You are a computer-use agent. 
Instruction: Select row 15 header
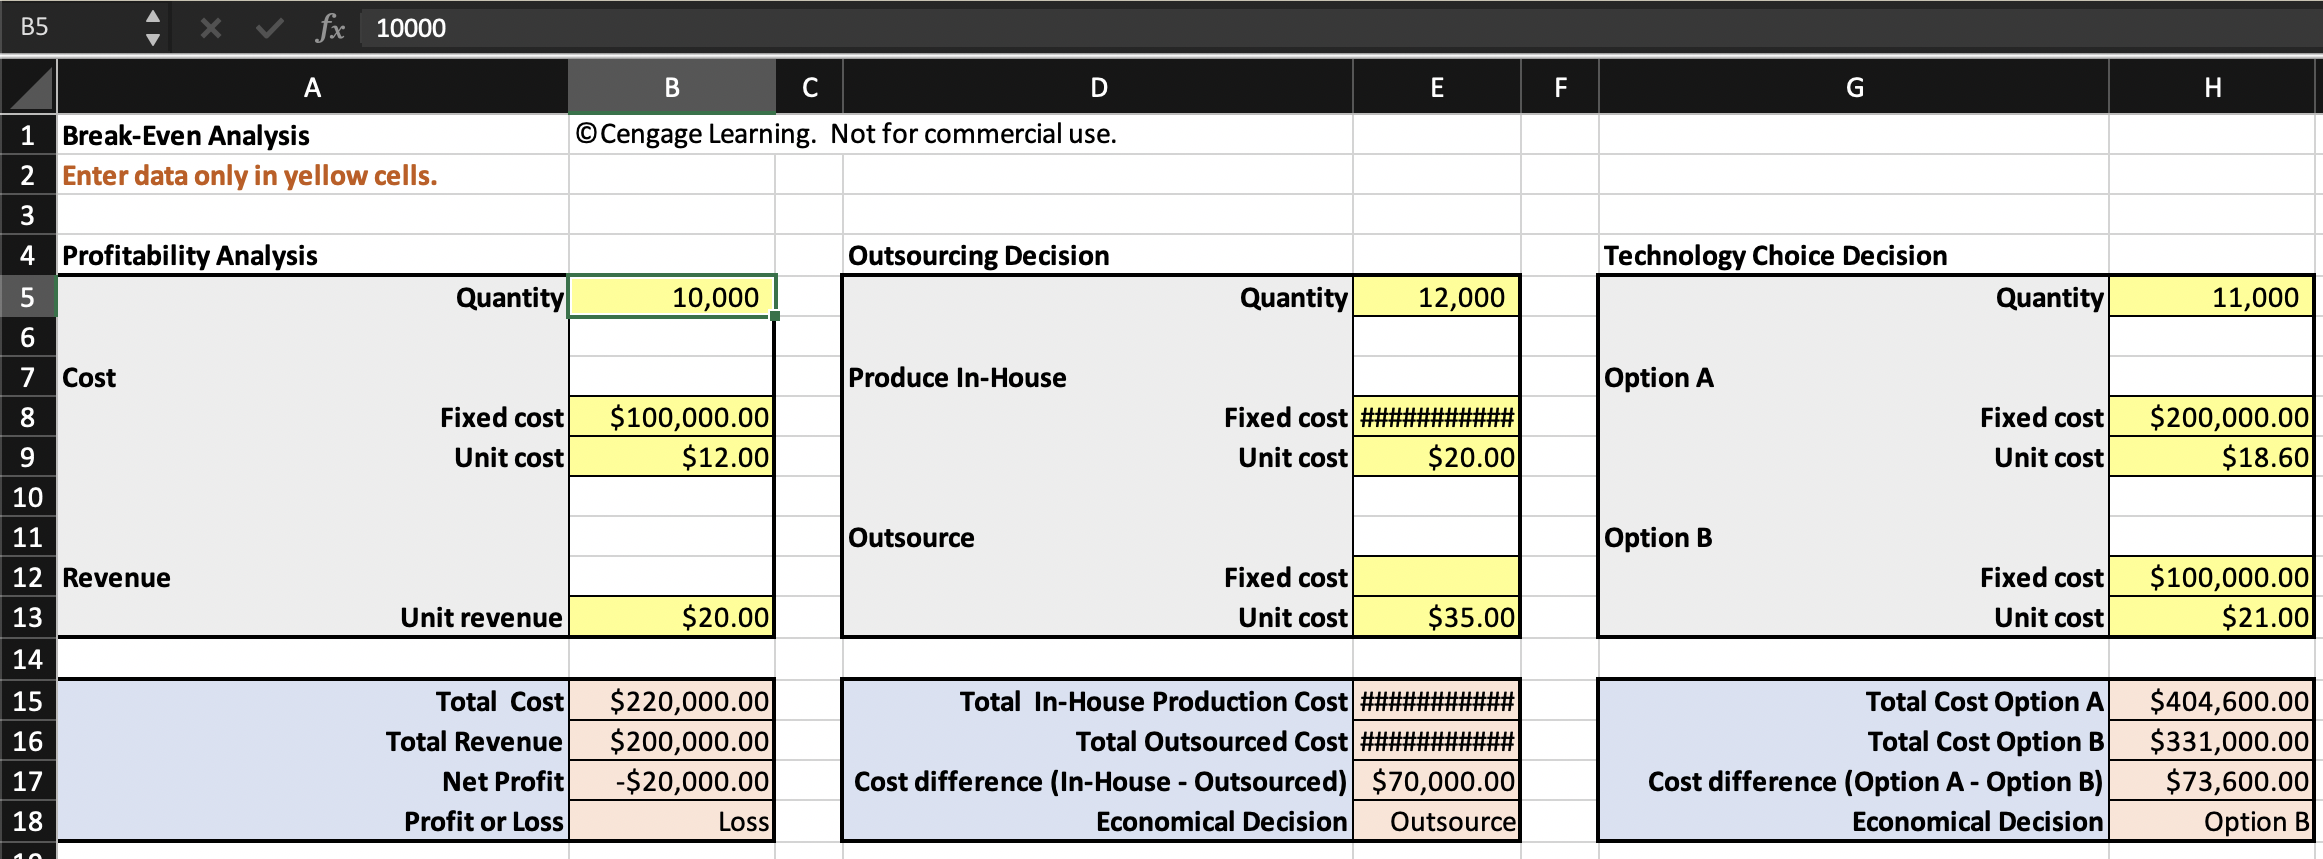click(28, 701)
